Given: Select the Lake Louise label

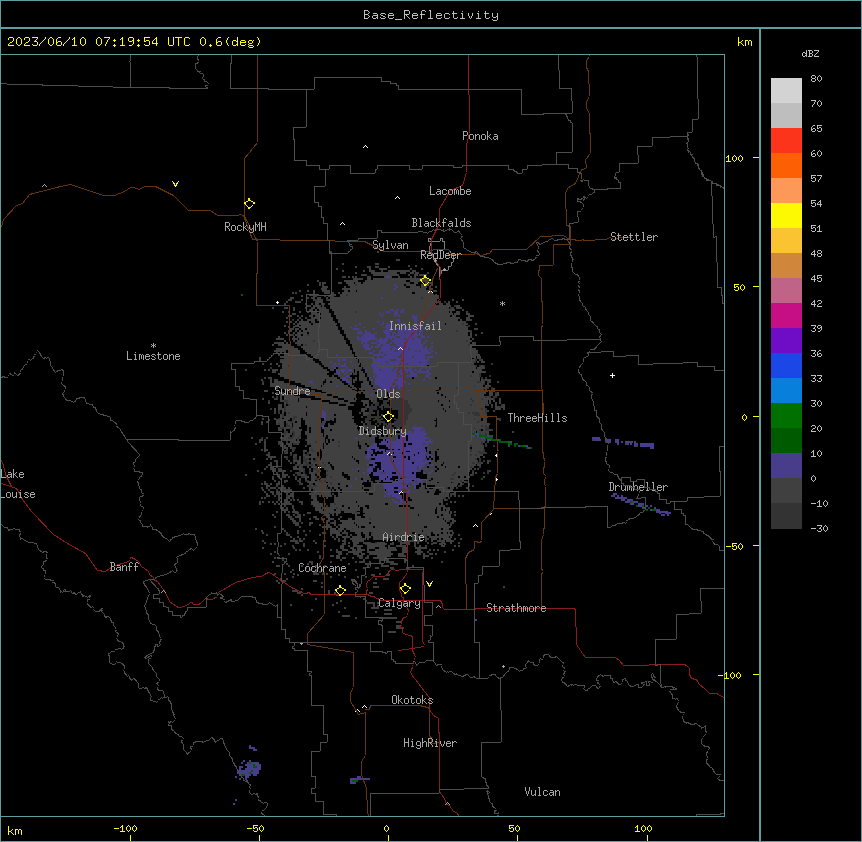Looking at the screenshot, I should 18,484.
